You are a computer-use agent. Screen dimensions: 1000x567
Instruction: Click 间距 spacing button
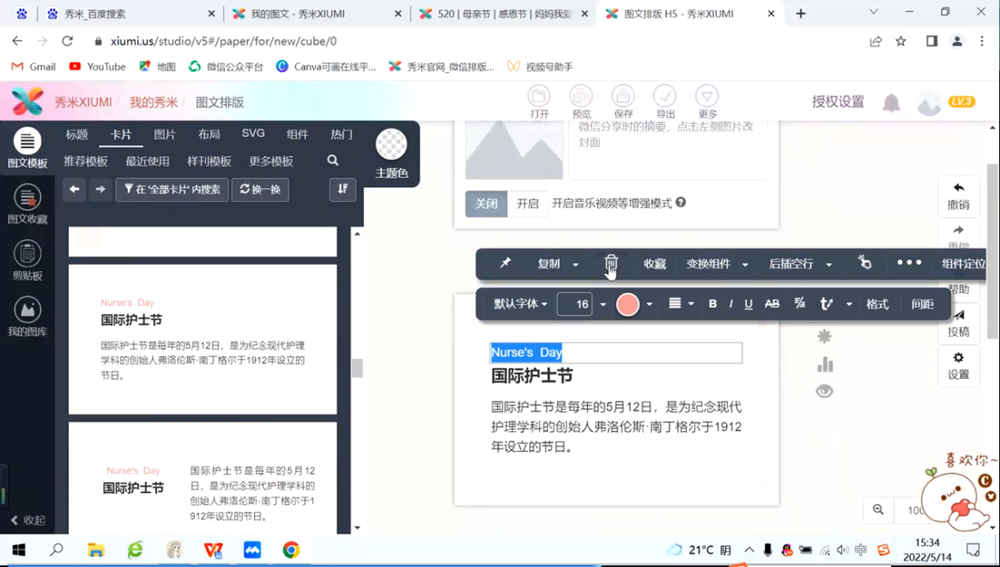tap(922, 304)
